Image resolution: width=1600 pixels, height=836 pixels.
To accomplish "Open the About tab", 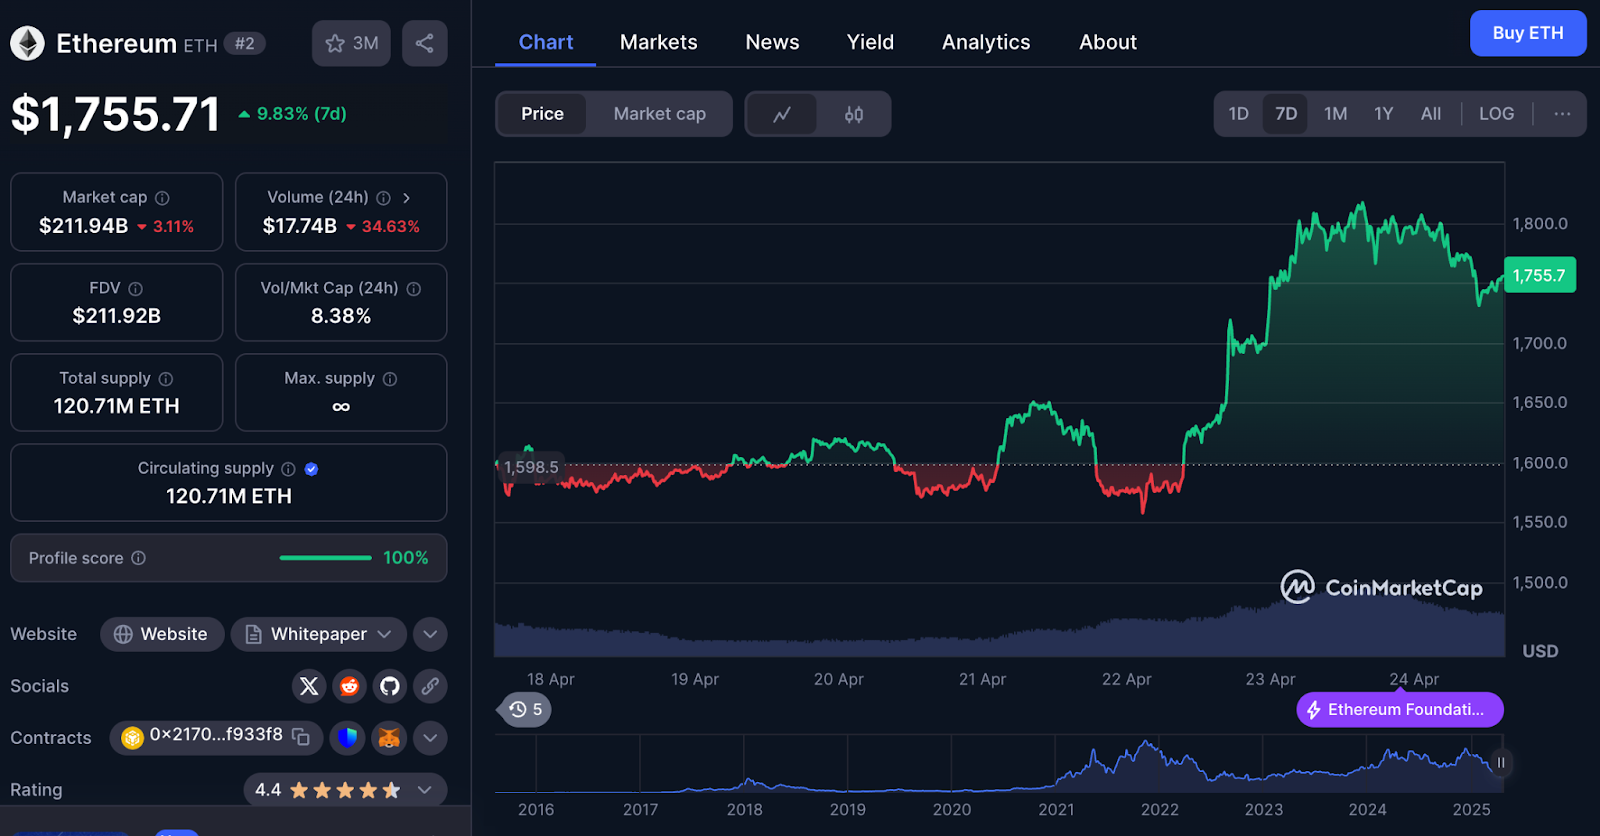I will tap(1108, 42).
